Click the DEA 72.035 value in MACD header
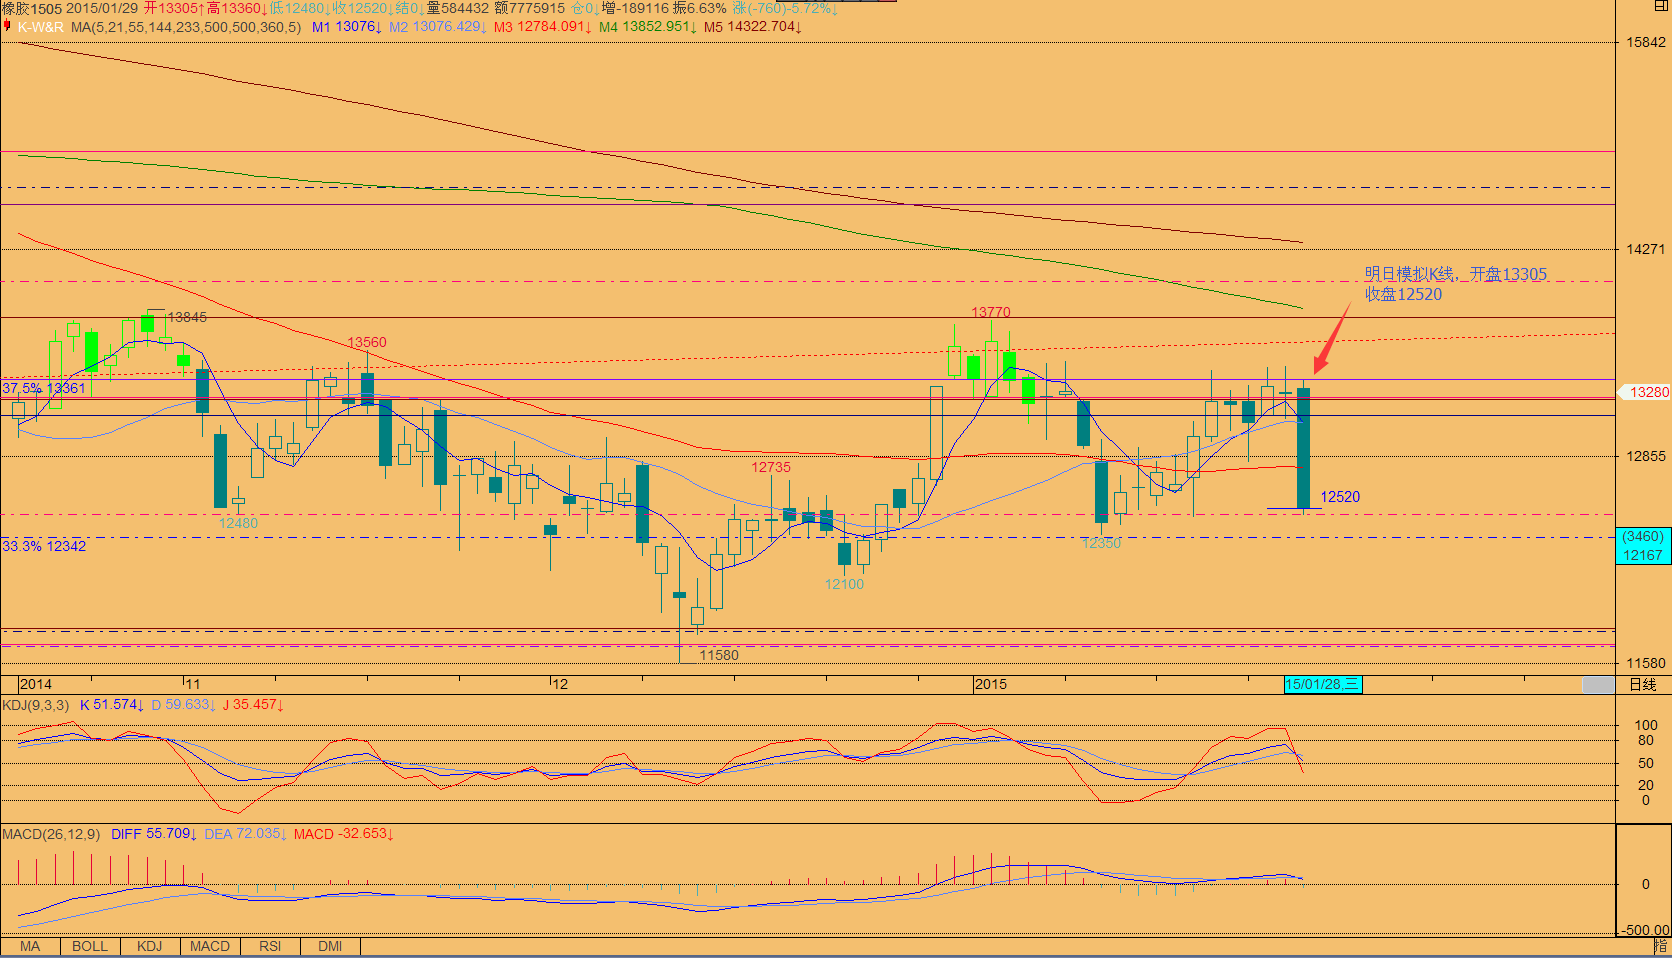 click(246, 834)
